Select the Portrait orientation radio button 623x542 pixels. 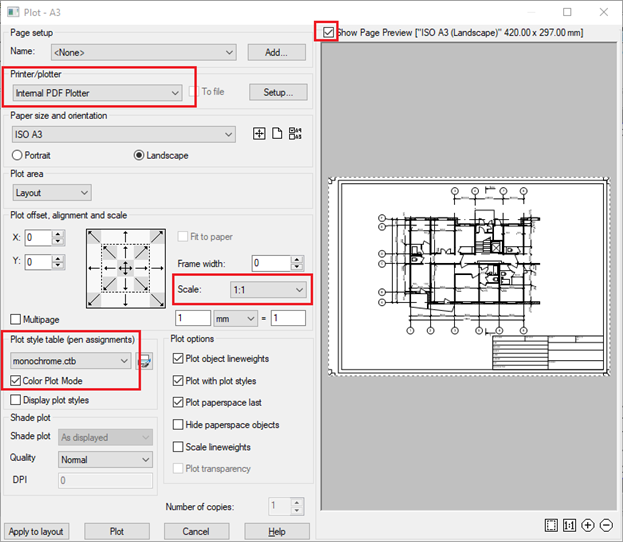pyautogui.click(x=17, y=155)
